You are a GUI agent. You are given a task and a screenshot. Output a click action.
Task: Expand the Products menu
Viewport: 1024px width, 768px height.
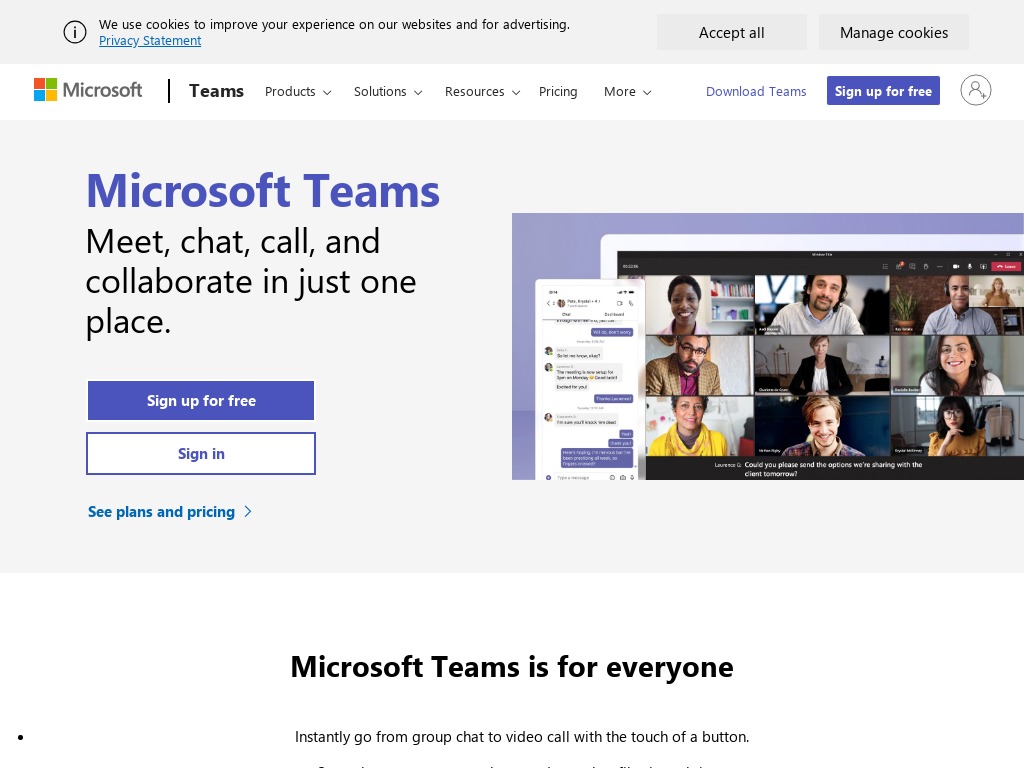pyautogui.click(x=298, y=91)
